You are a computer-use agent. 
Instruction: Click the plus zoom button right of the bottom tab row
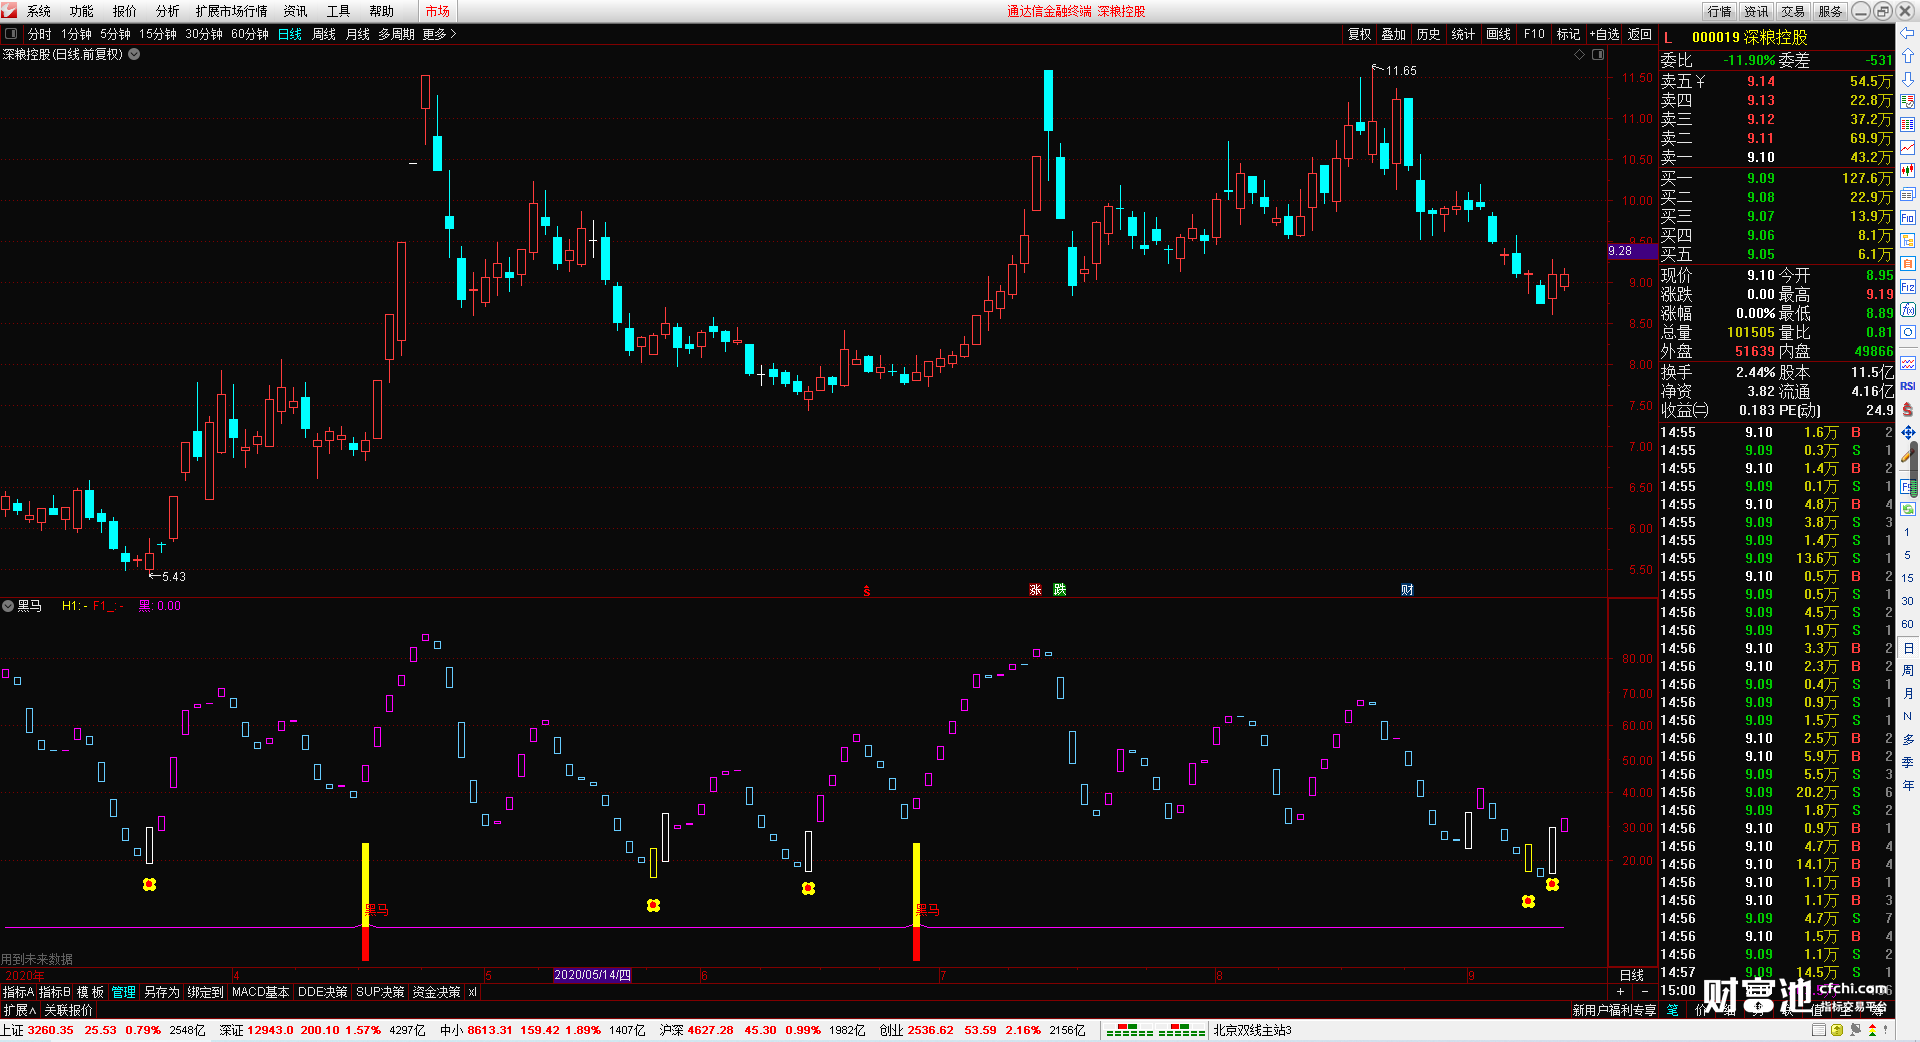1621,992
